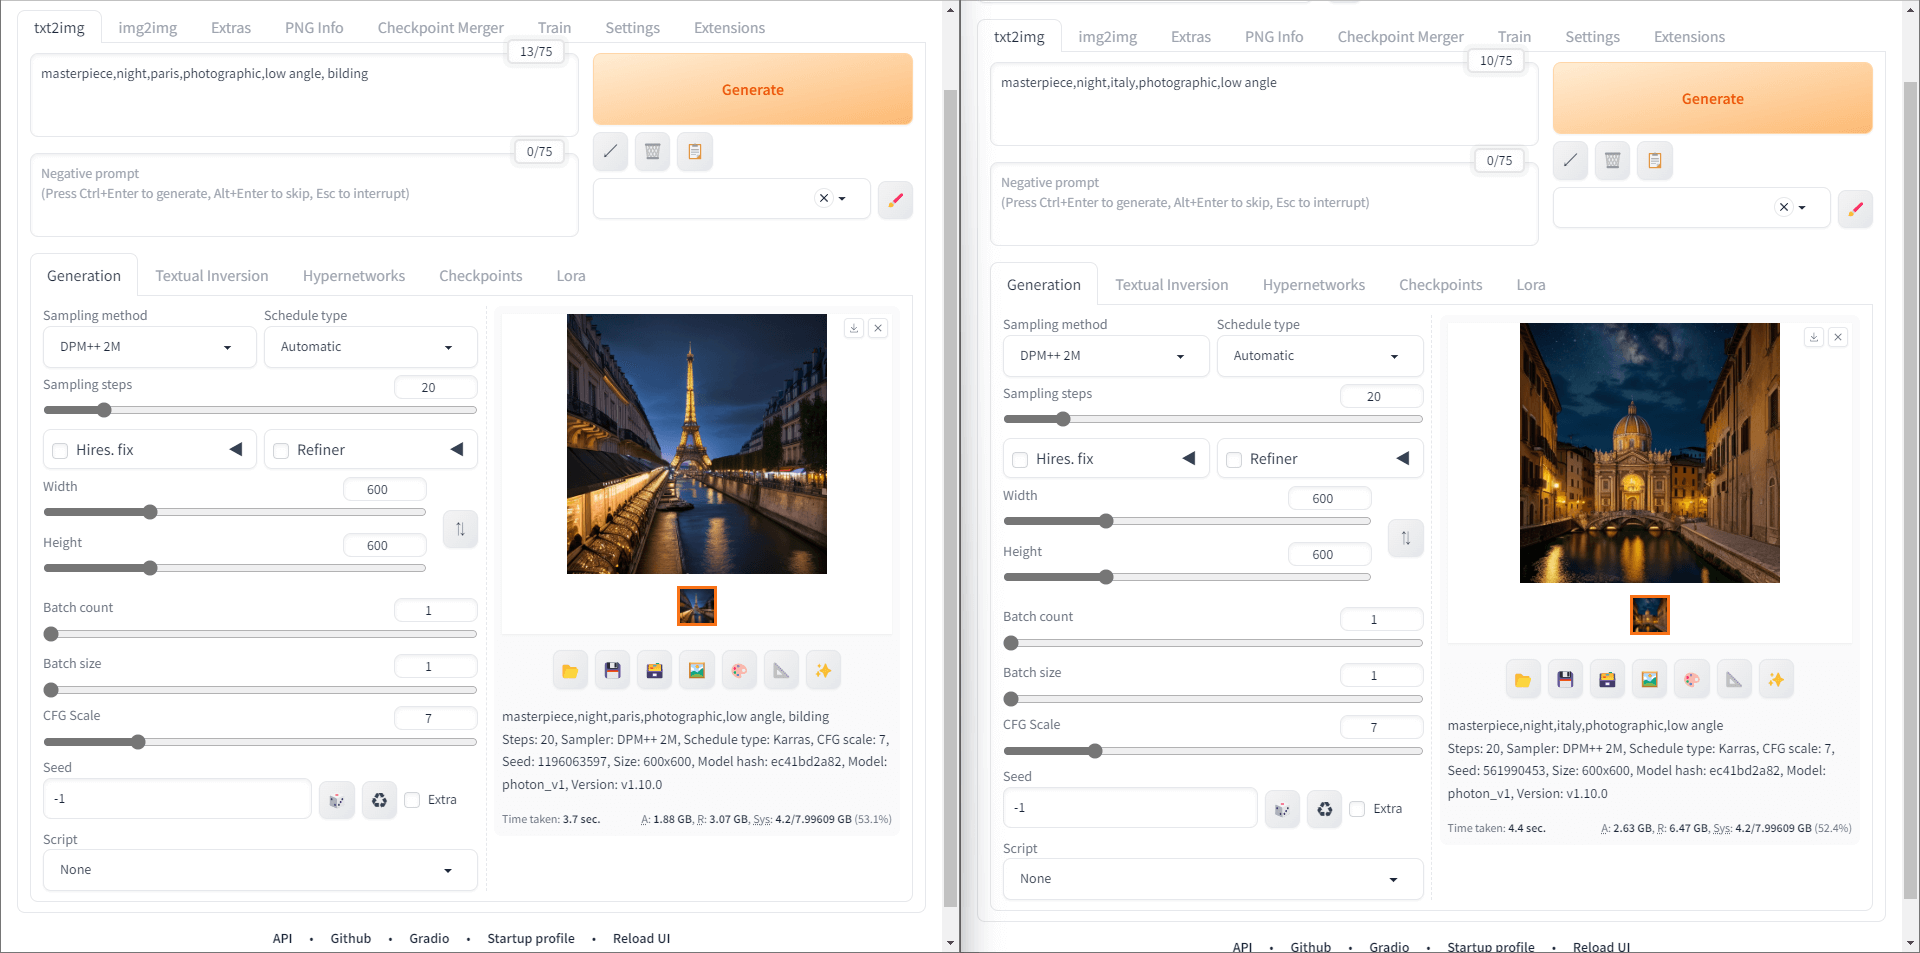The image size is (1920, 953).
Task: Send image to inpaint palette icon, left window
Action: pyautogui.click(x=739, y=671)
